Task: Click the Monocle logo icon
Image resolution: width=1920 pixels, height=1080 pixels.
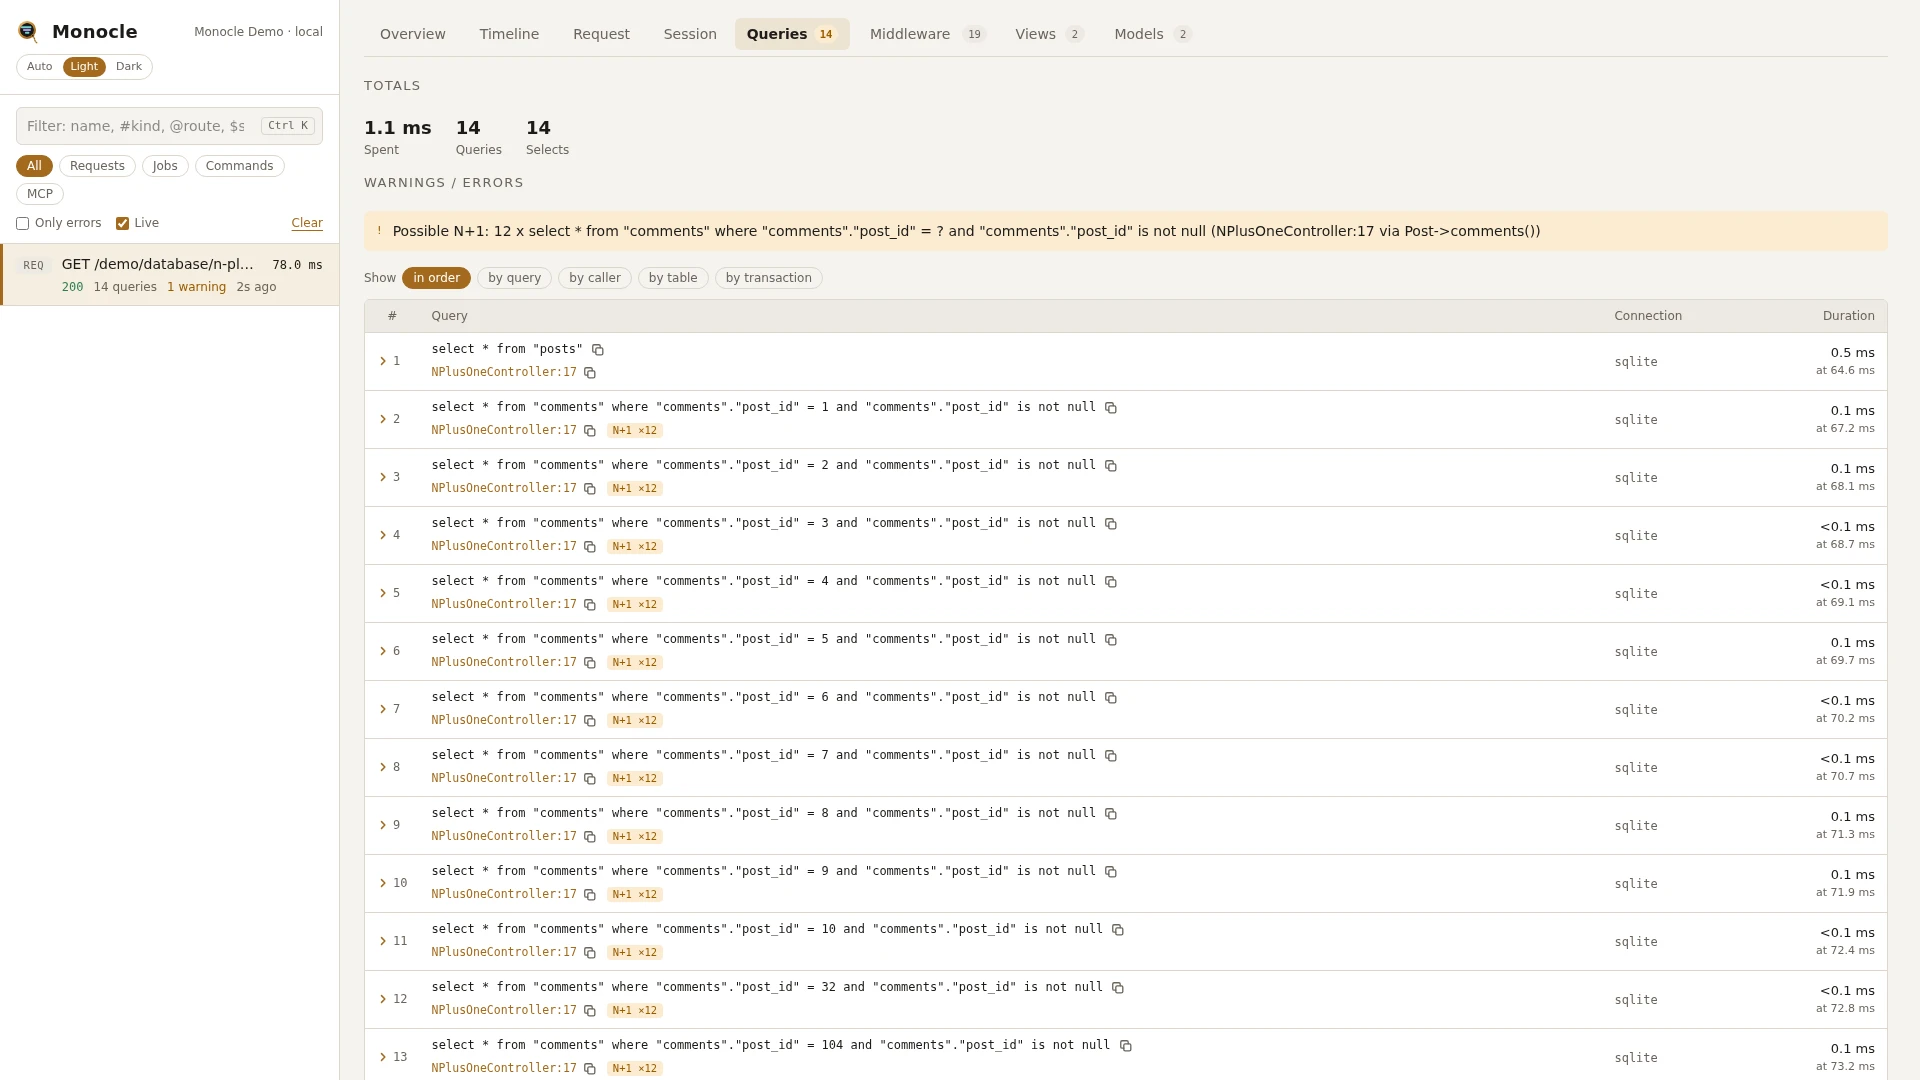Action: (x=28, y=32)
